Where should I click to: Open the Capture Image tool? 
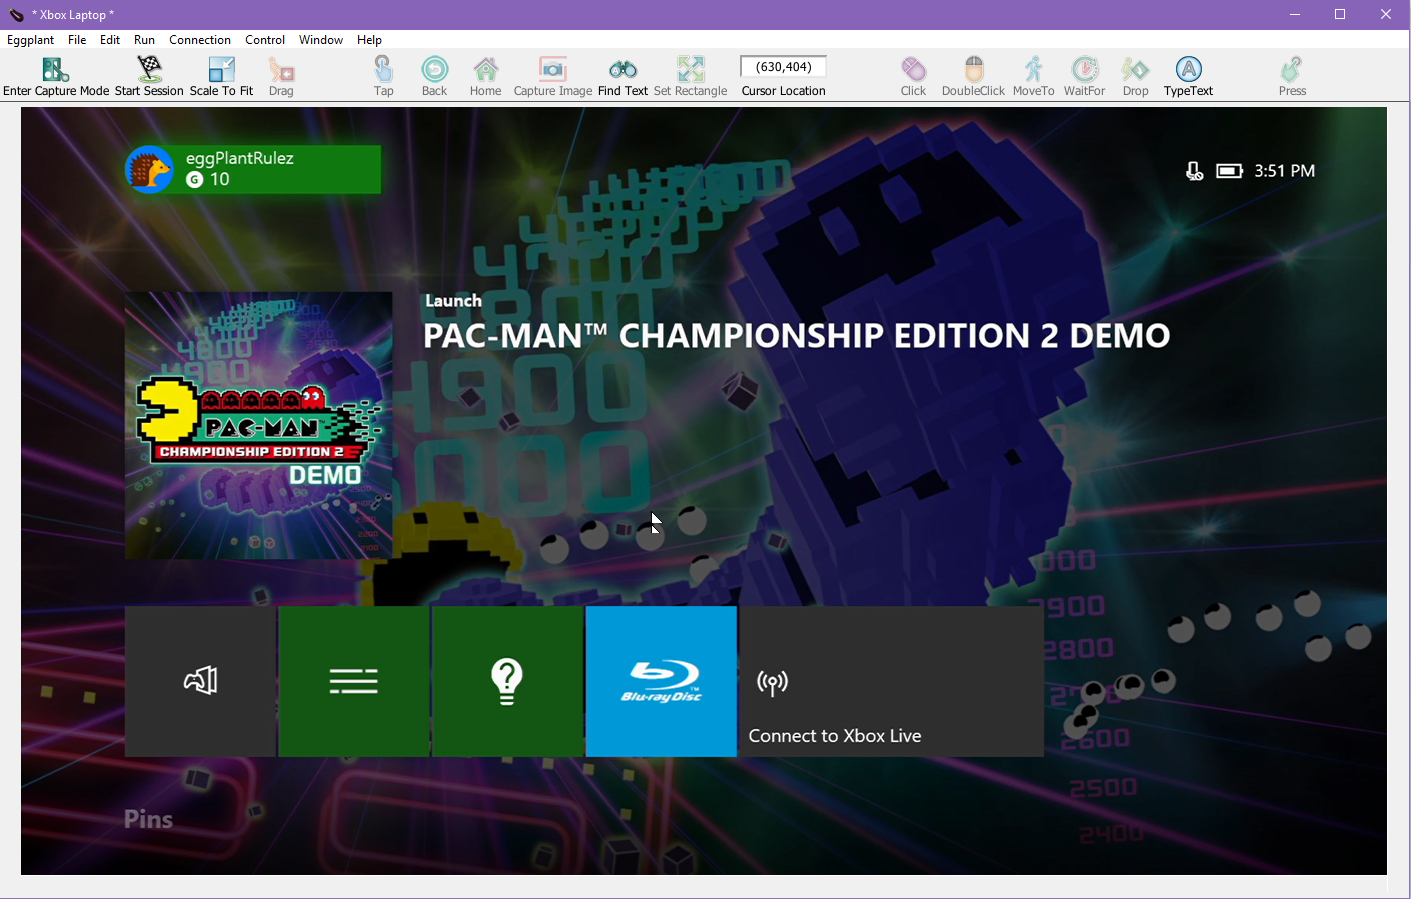553,69
